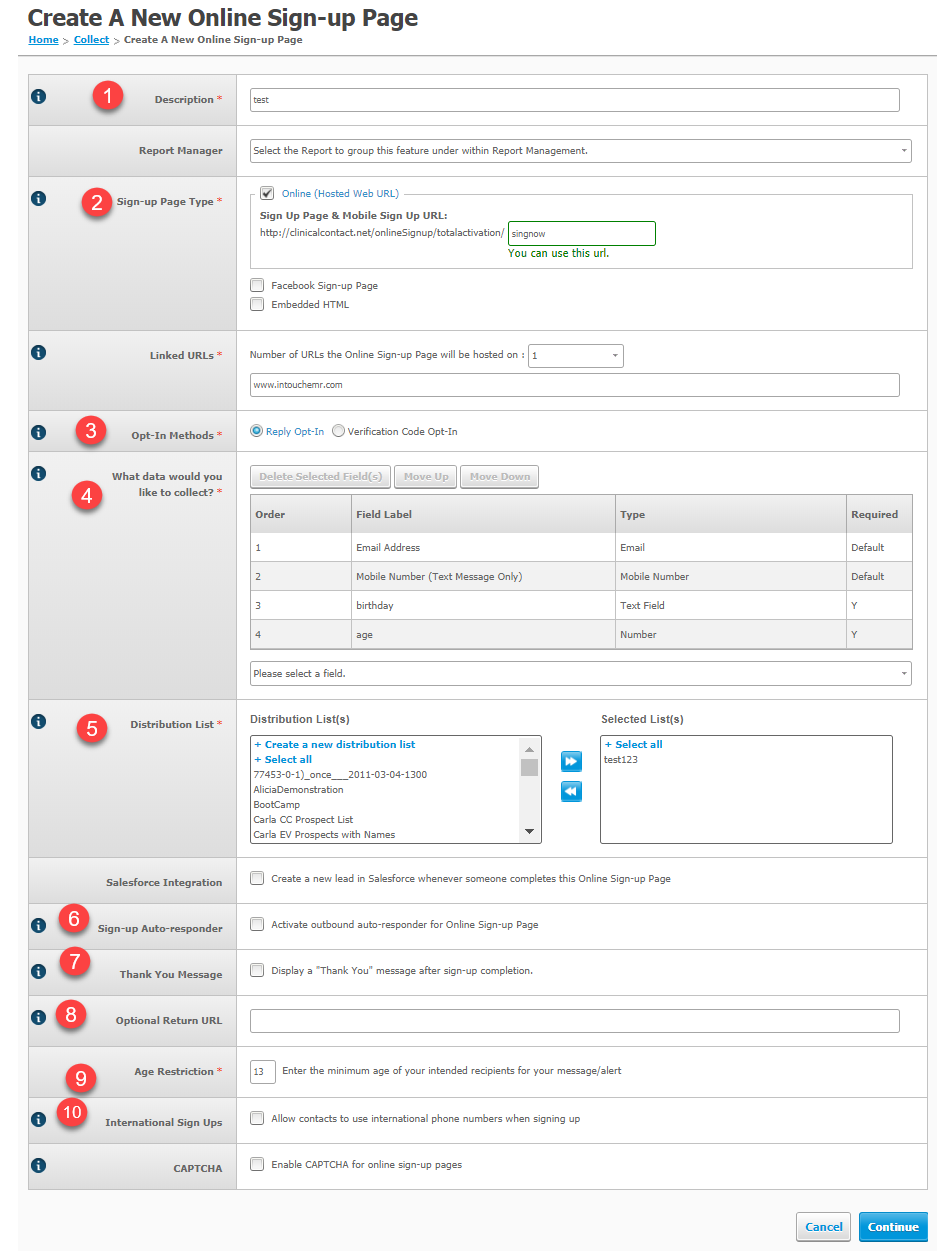Click the Continue button

(893, 1227)
